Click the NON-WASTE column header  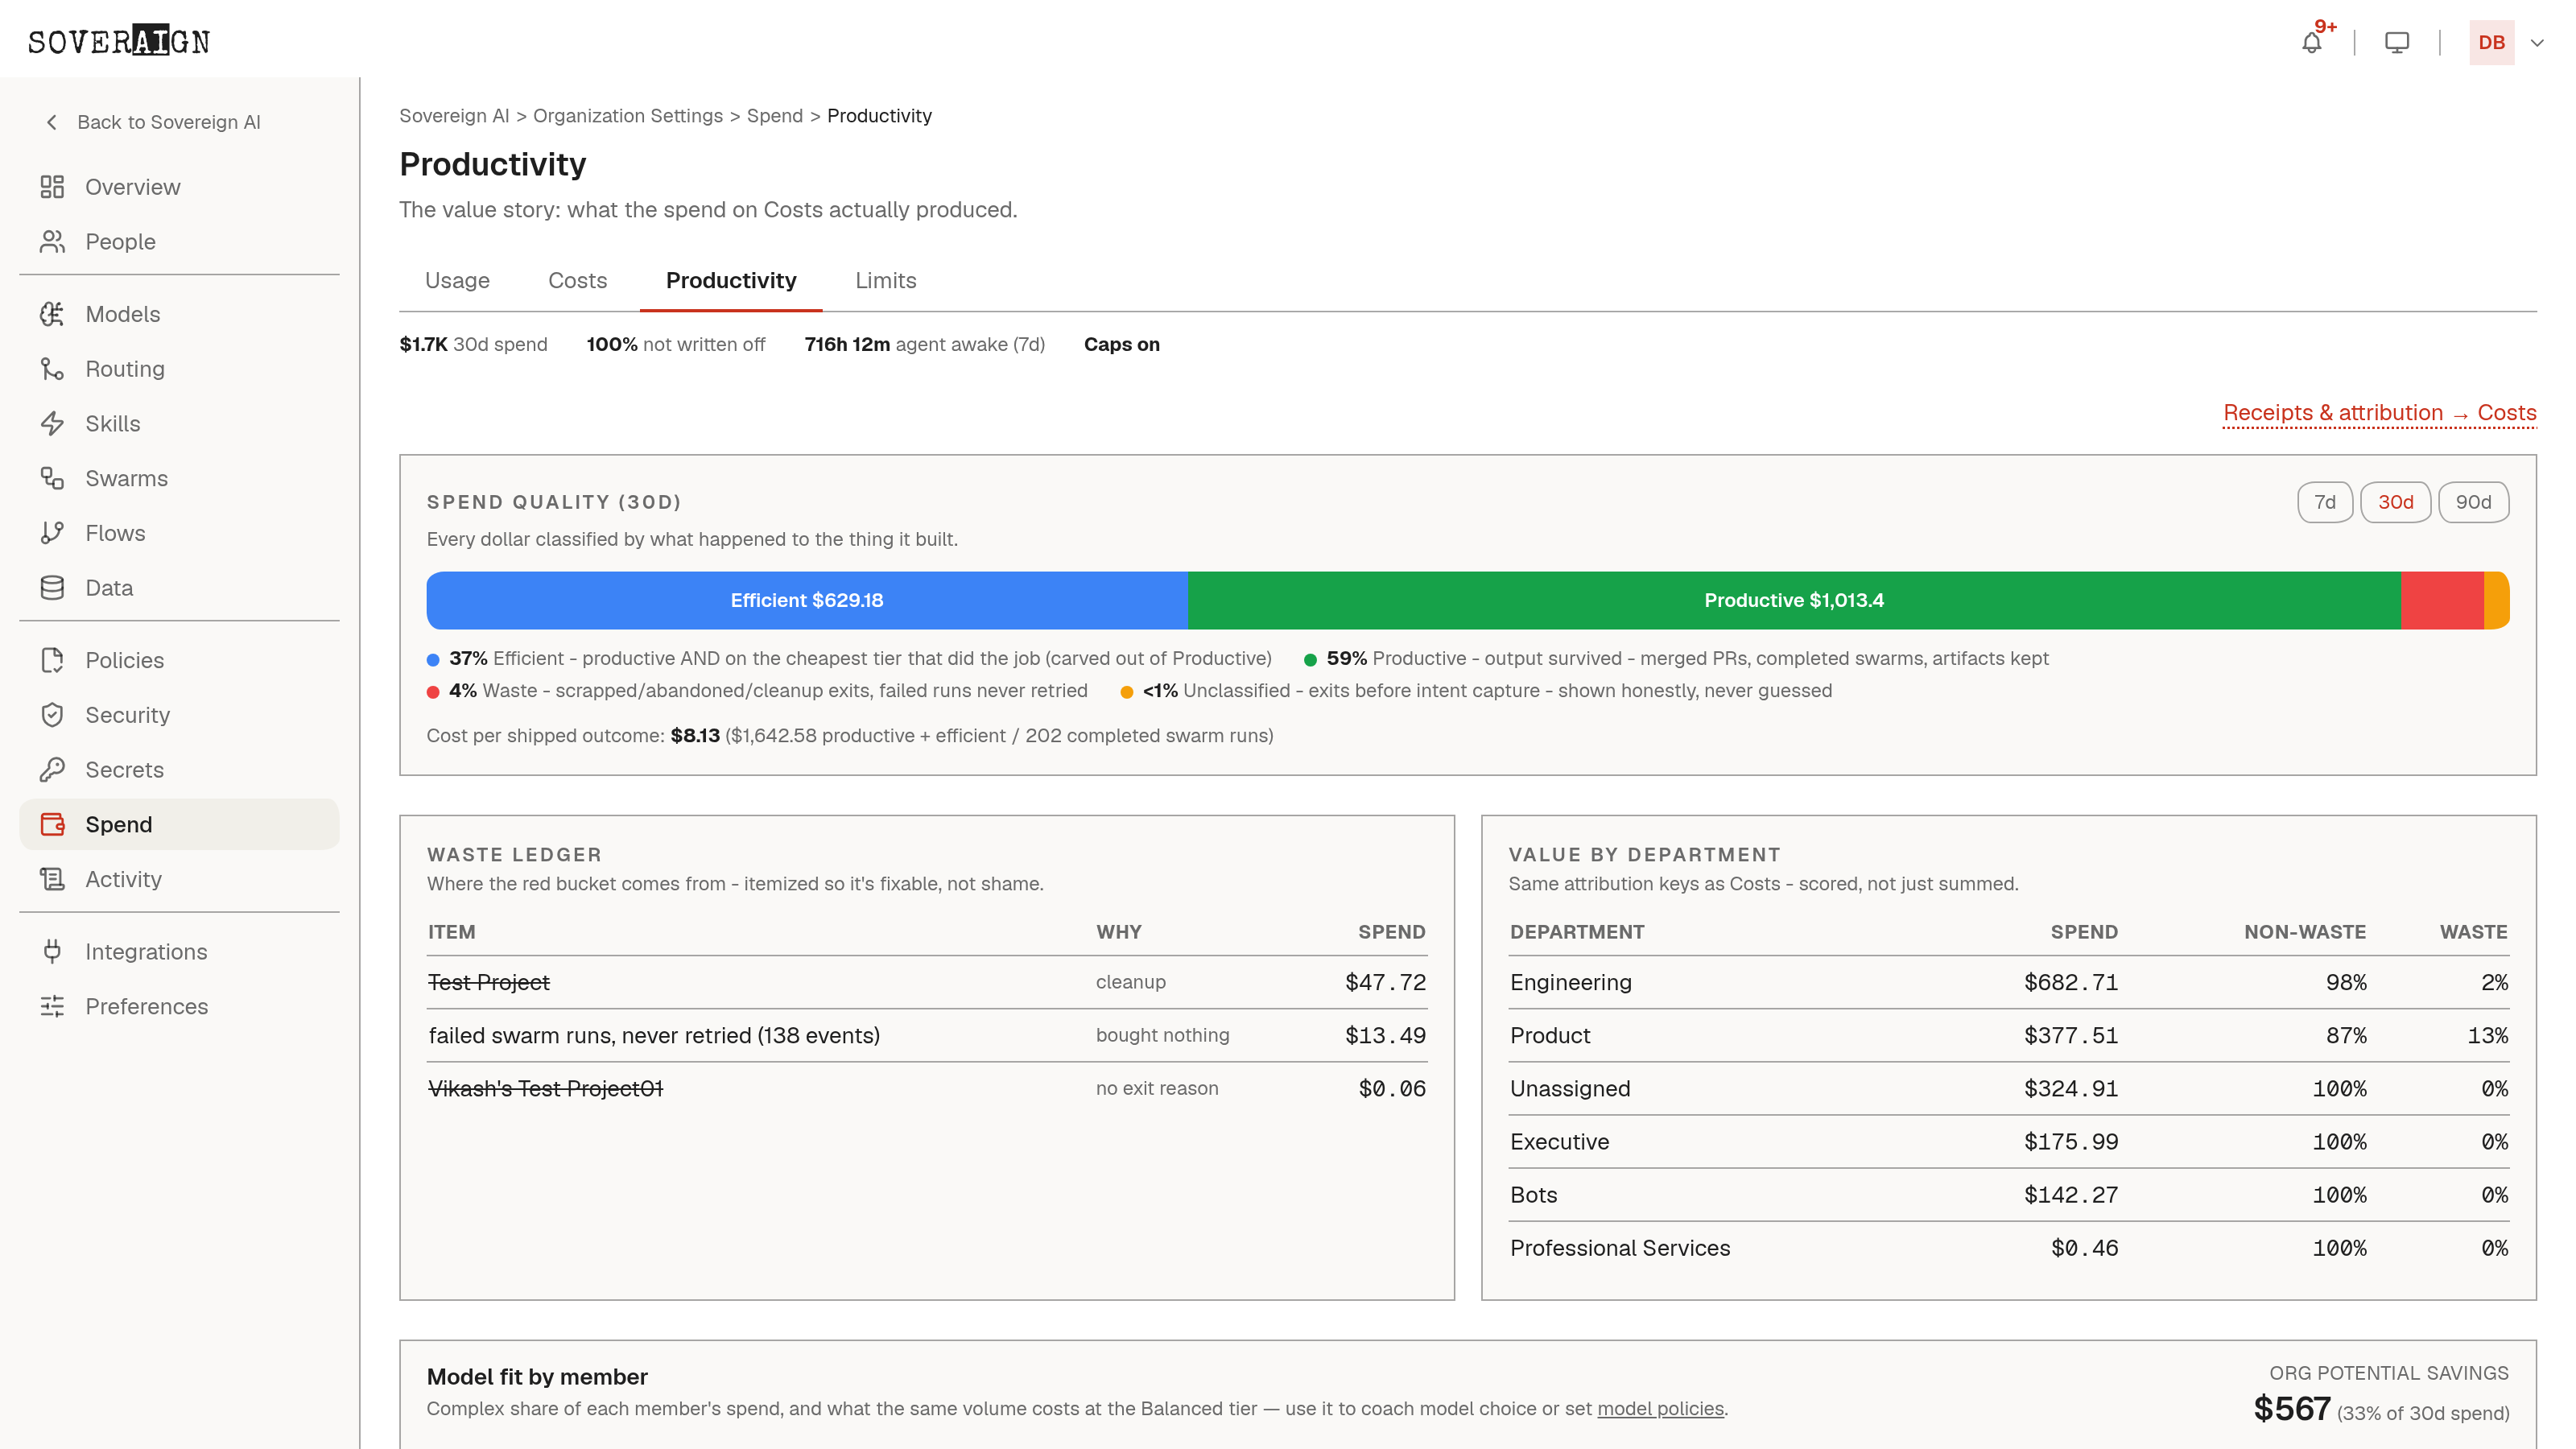[2304, 932]
